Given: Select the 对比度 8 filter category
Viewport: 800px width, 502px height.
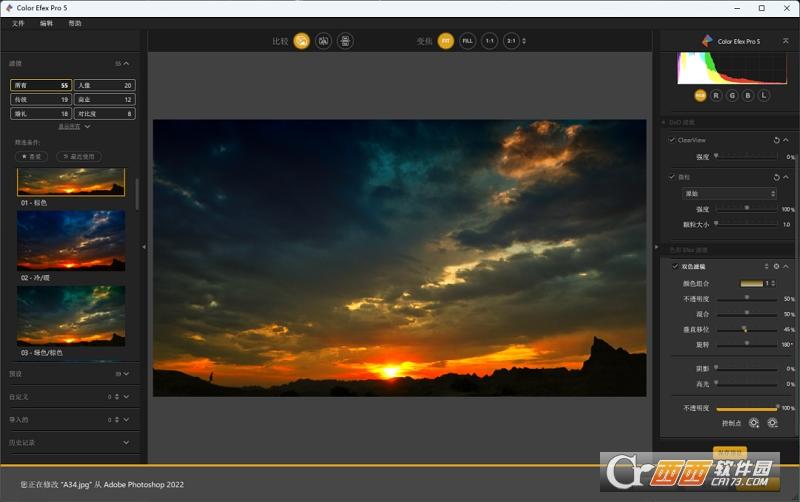Looking at the screenshot, I should tap(105, 114).
